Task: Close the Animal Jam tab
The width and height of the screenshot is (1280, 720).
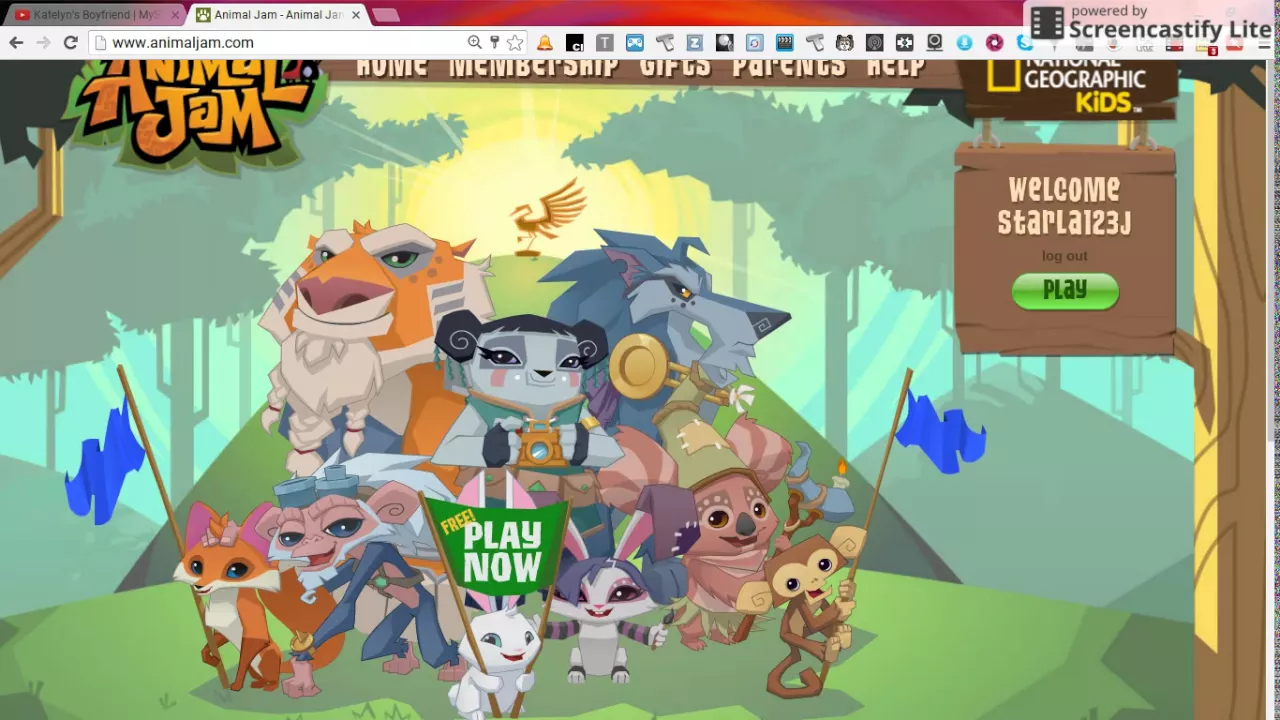Action: pos(356,15)
